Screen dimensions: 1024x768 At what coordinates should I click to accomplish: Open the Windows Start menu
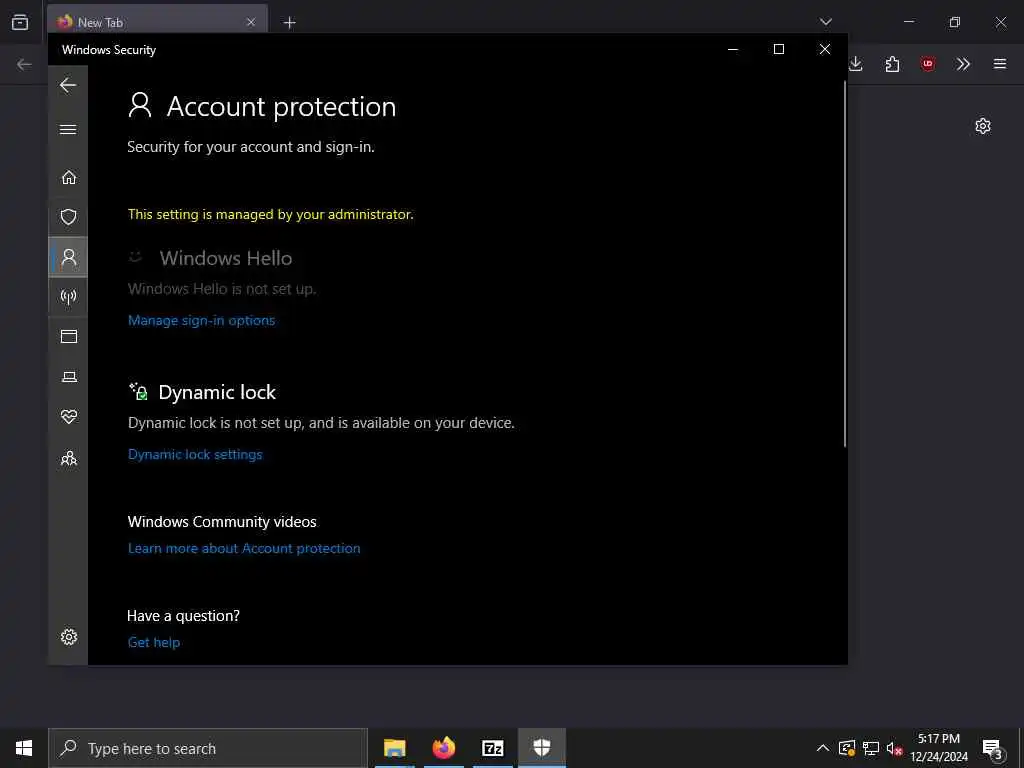24,748
